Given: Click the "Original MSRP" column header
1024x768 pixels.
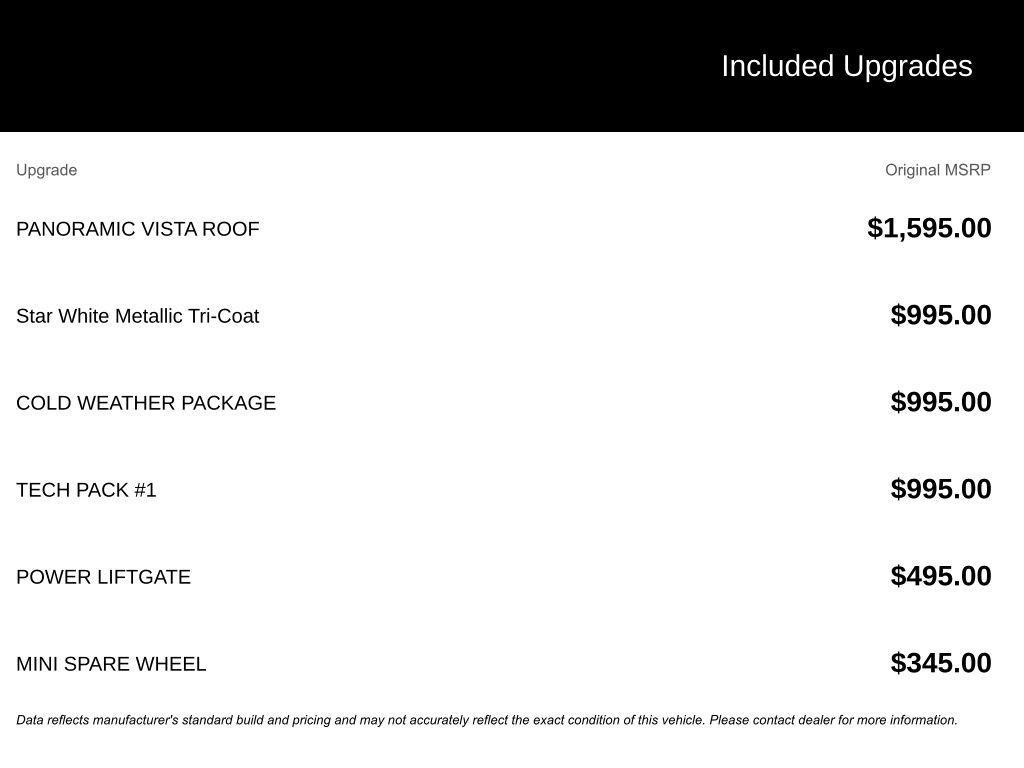Looking at the screenshot, I should [937, 170].
